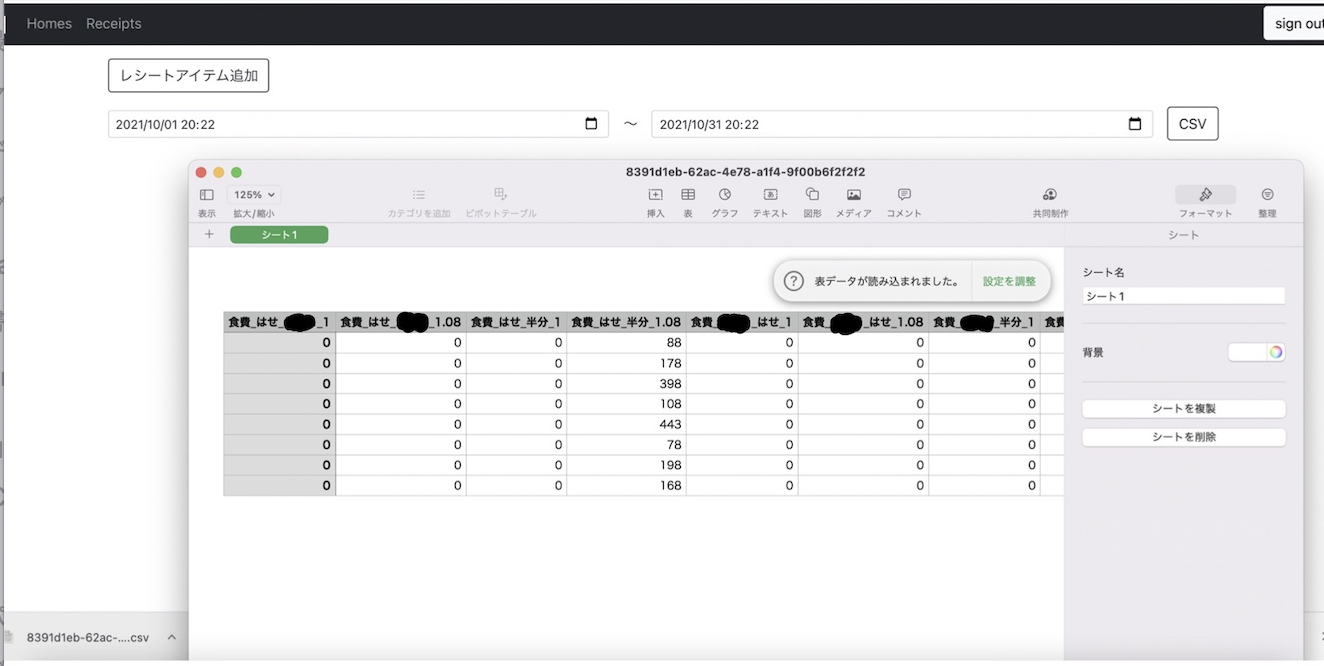
Task: Open the 125% zoom dropdown
Action: (254, 195)
